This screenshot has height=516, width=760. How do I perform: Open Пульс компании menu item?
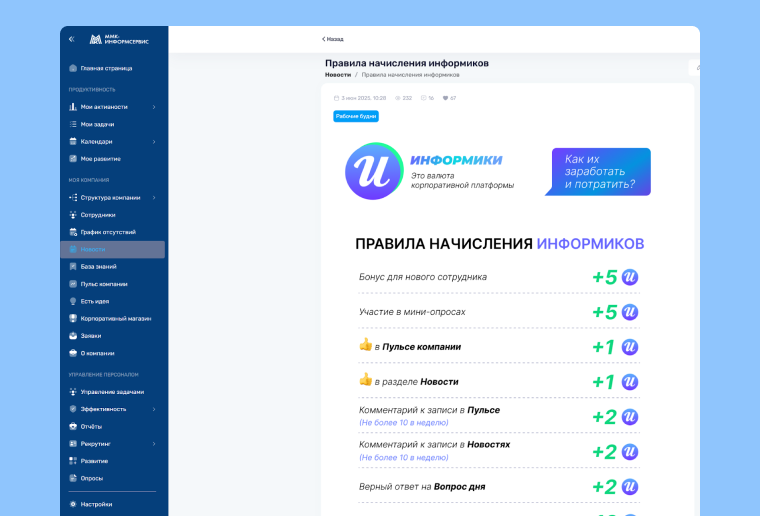[x=103, y=284]
